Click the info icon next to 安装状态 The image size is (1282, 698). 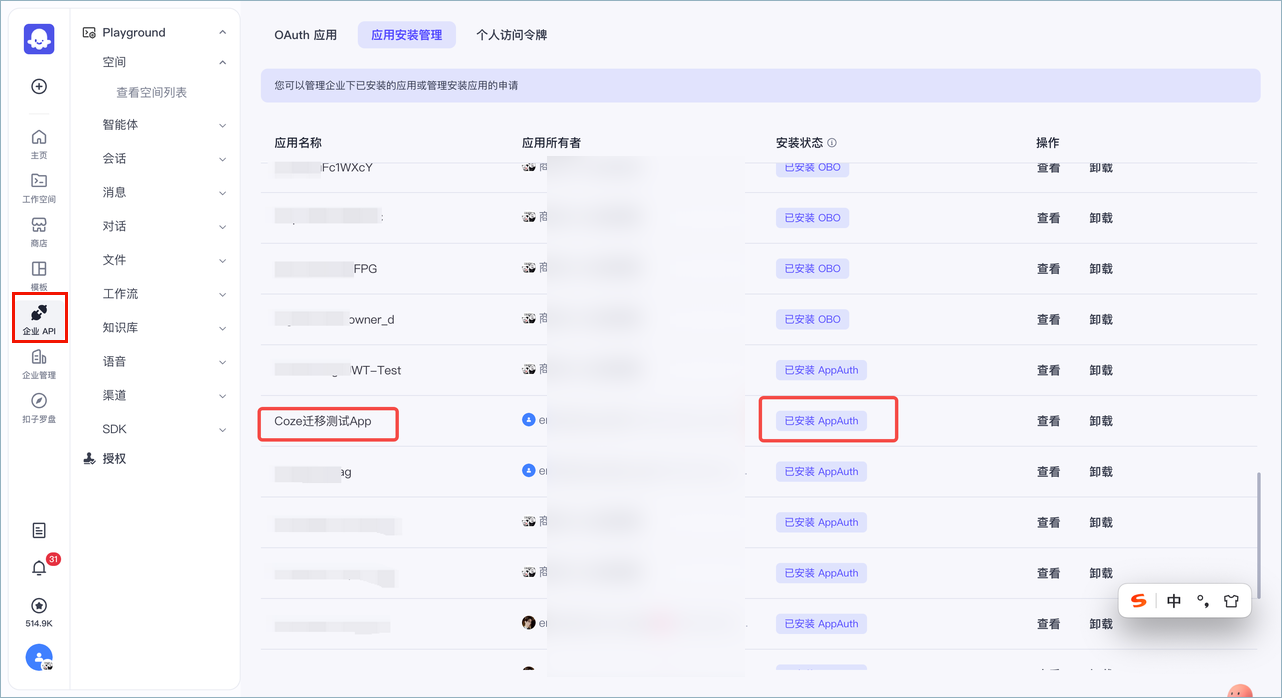(x=832, y=143)
